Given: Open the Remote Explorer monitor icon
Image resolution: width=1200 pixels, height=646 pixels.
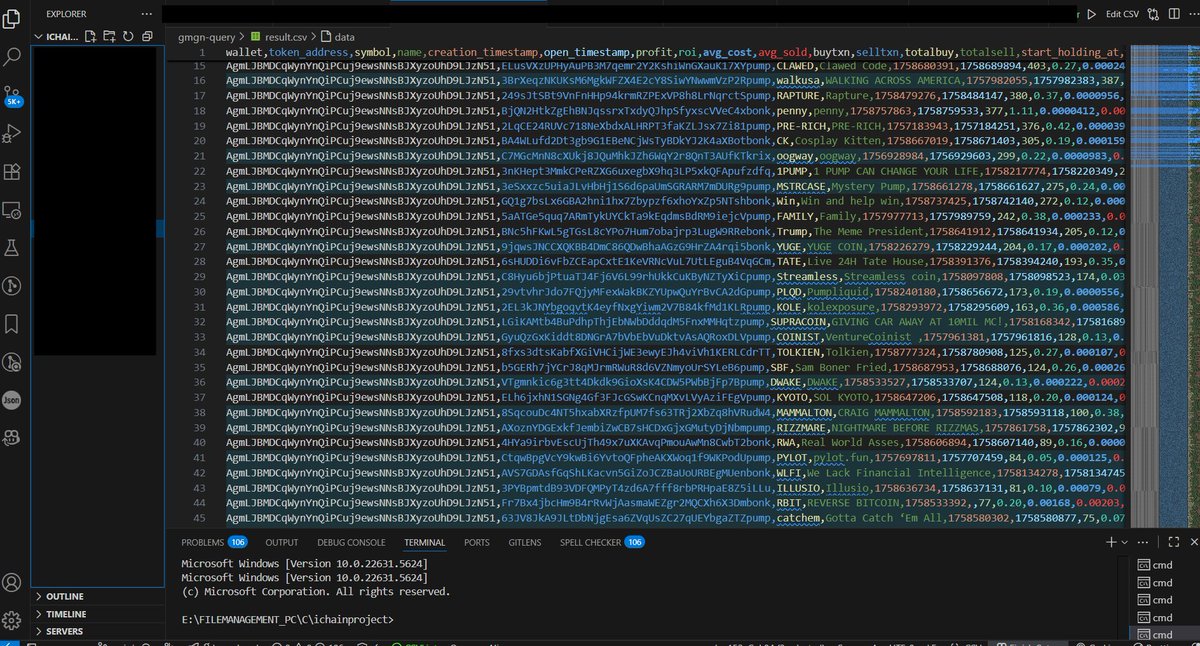Looking at the screenshot, I should point(12,210).
